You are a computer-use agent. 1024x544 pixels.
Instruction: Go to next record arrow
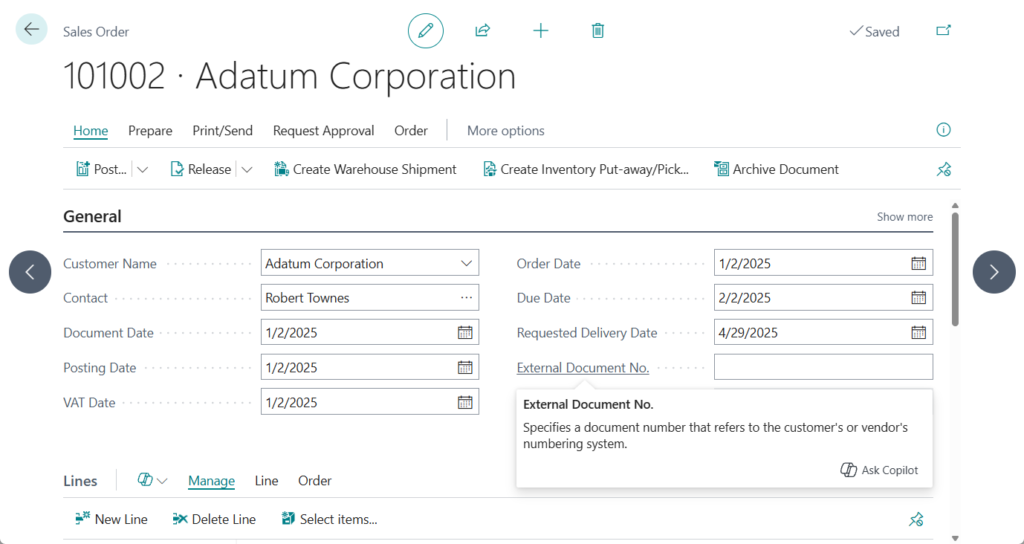(x=993, y=272)
